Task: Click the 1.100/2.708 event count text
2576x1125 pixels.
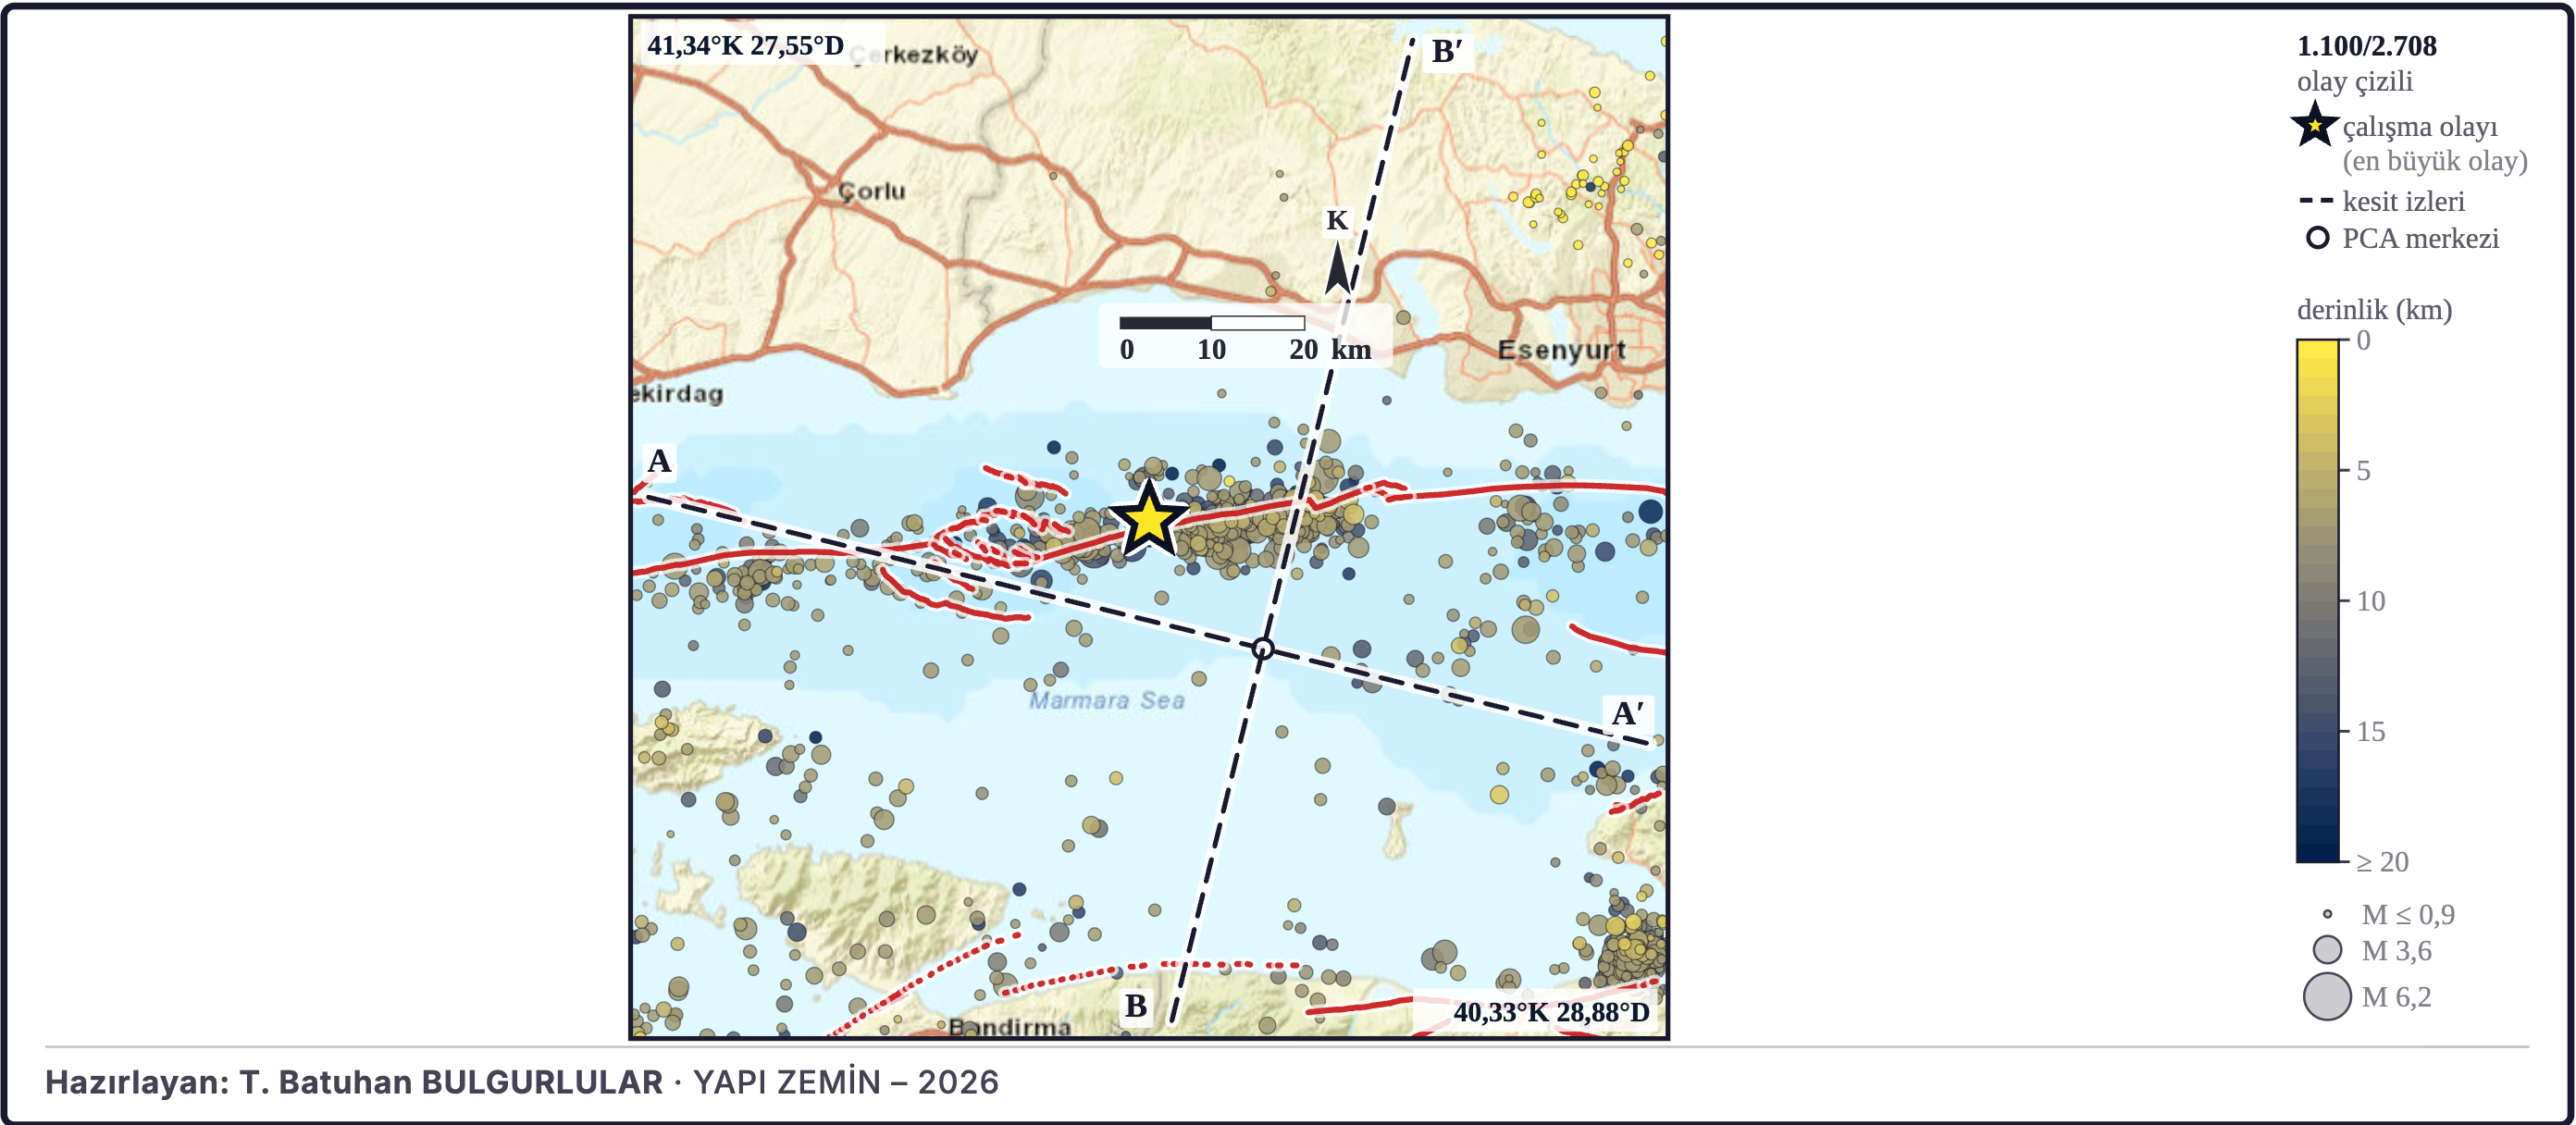Action: coord(2366,46)
